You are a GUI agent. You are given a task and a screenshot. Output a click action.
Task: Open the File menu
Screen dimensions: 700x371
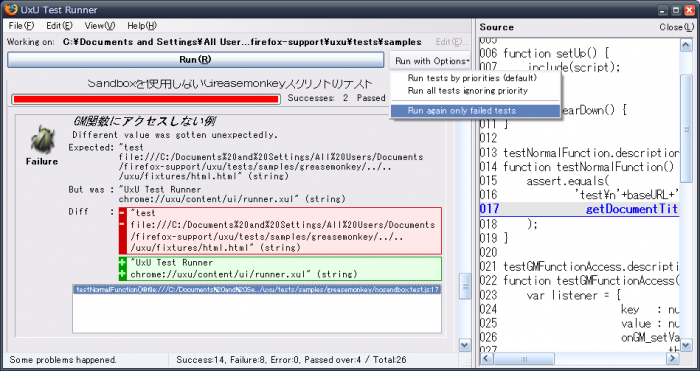tap(21, 26)
